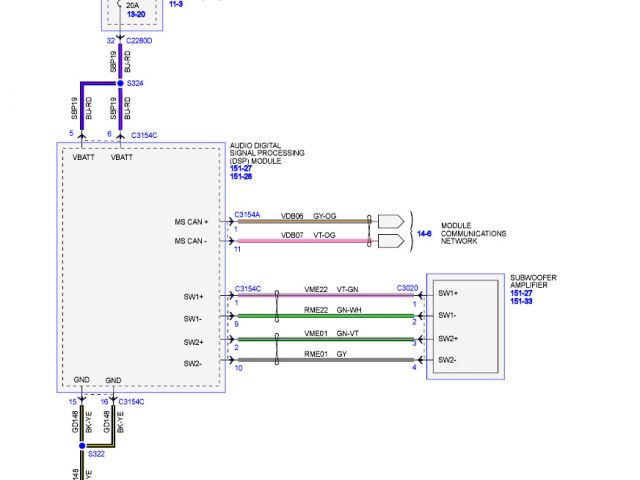Select the Subwoofer Amplifier component box
Image resolution: width=640 pixels, height=480 pixels.
[x=465, y=326]
